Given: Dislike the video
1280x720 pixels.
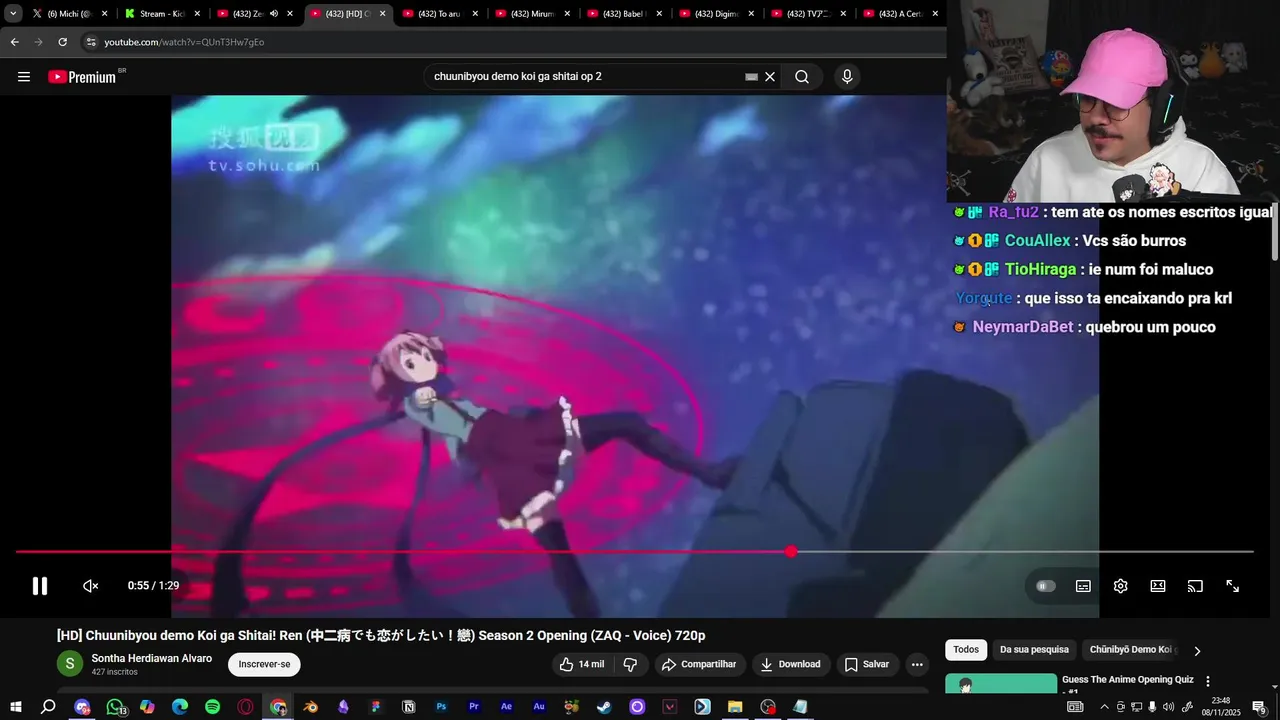Looking at the screenshot, I should pos(630,664).
